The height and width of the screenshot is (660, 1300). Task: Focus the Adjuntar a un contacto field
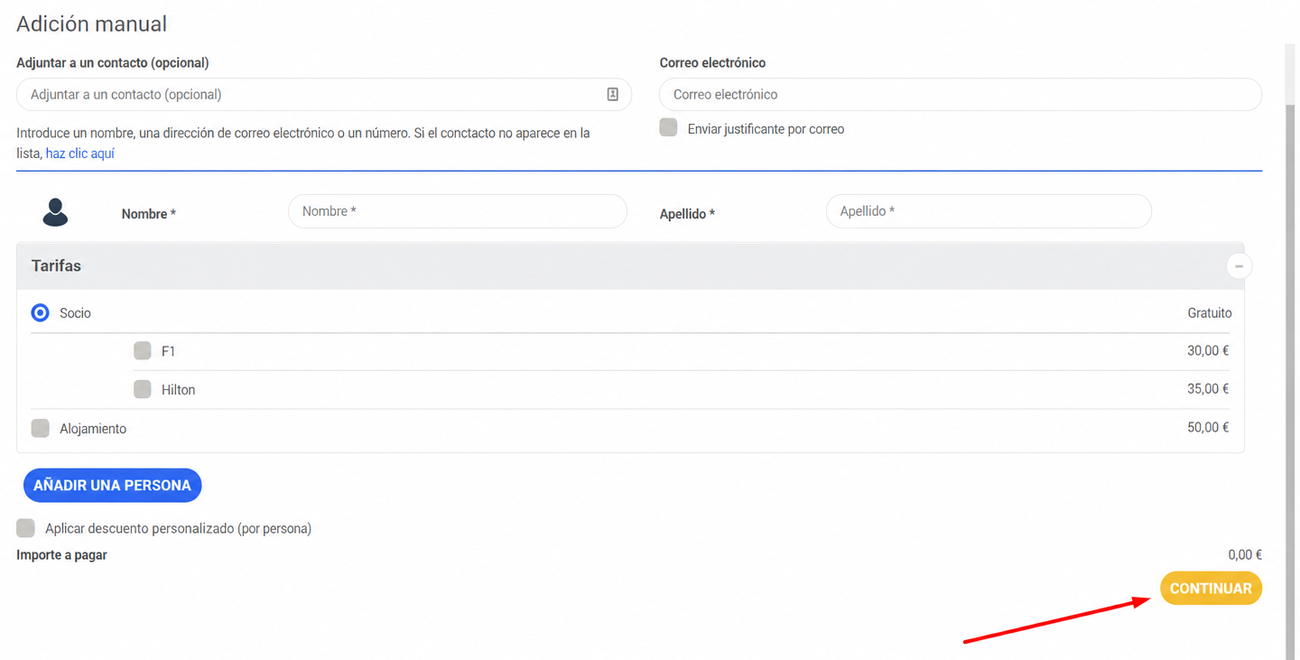(x=324, y=94)
